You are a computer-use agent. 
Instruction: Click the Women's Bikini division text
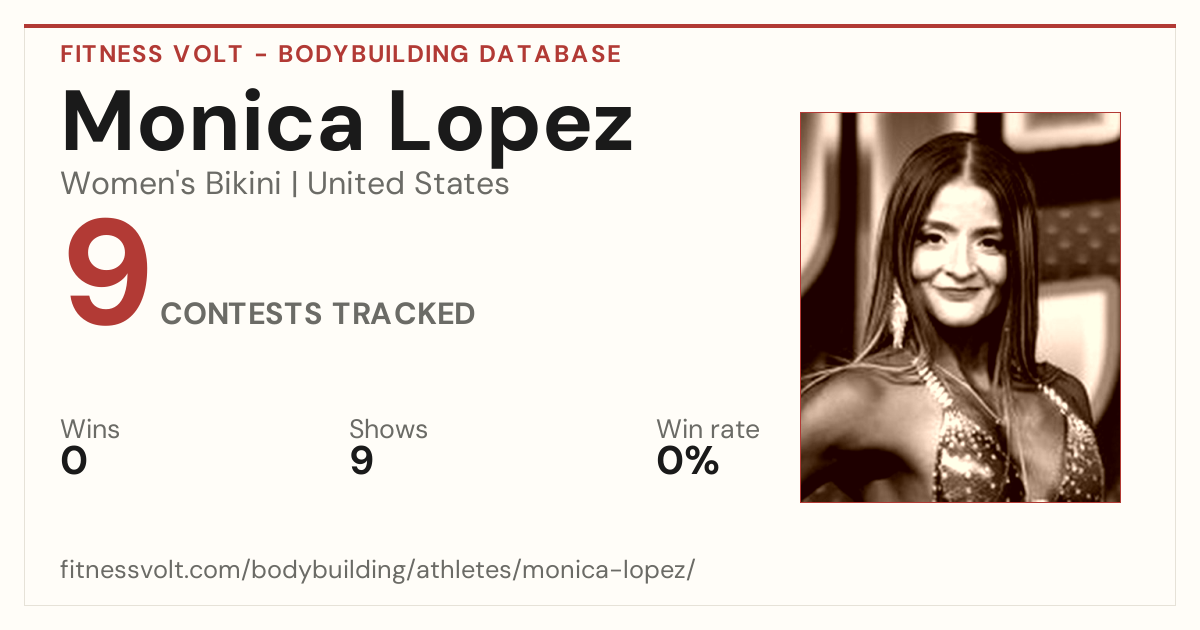(171, 184)
